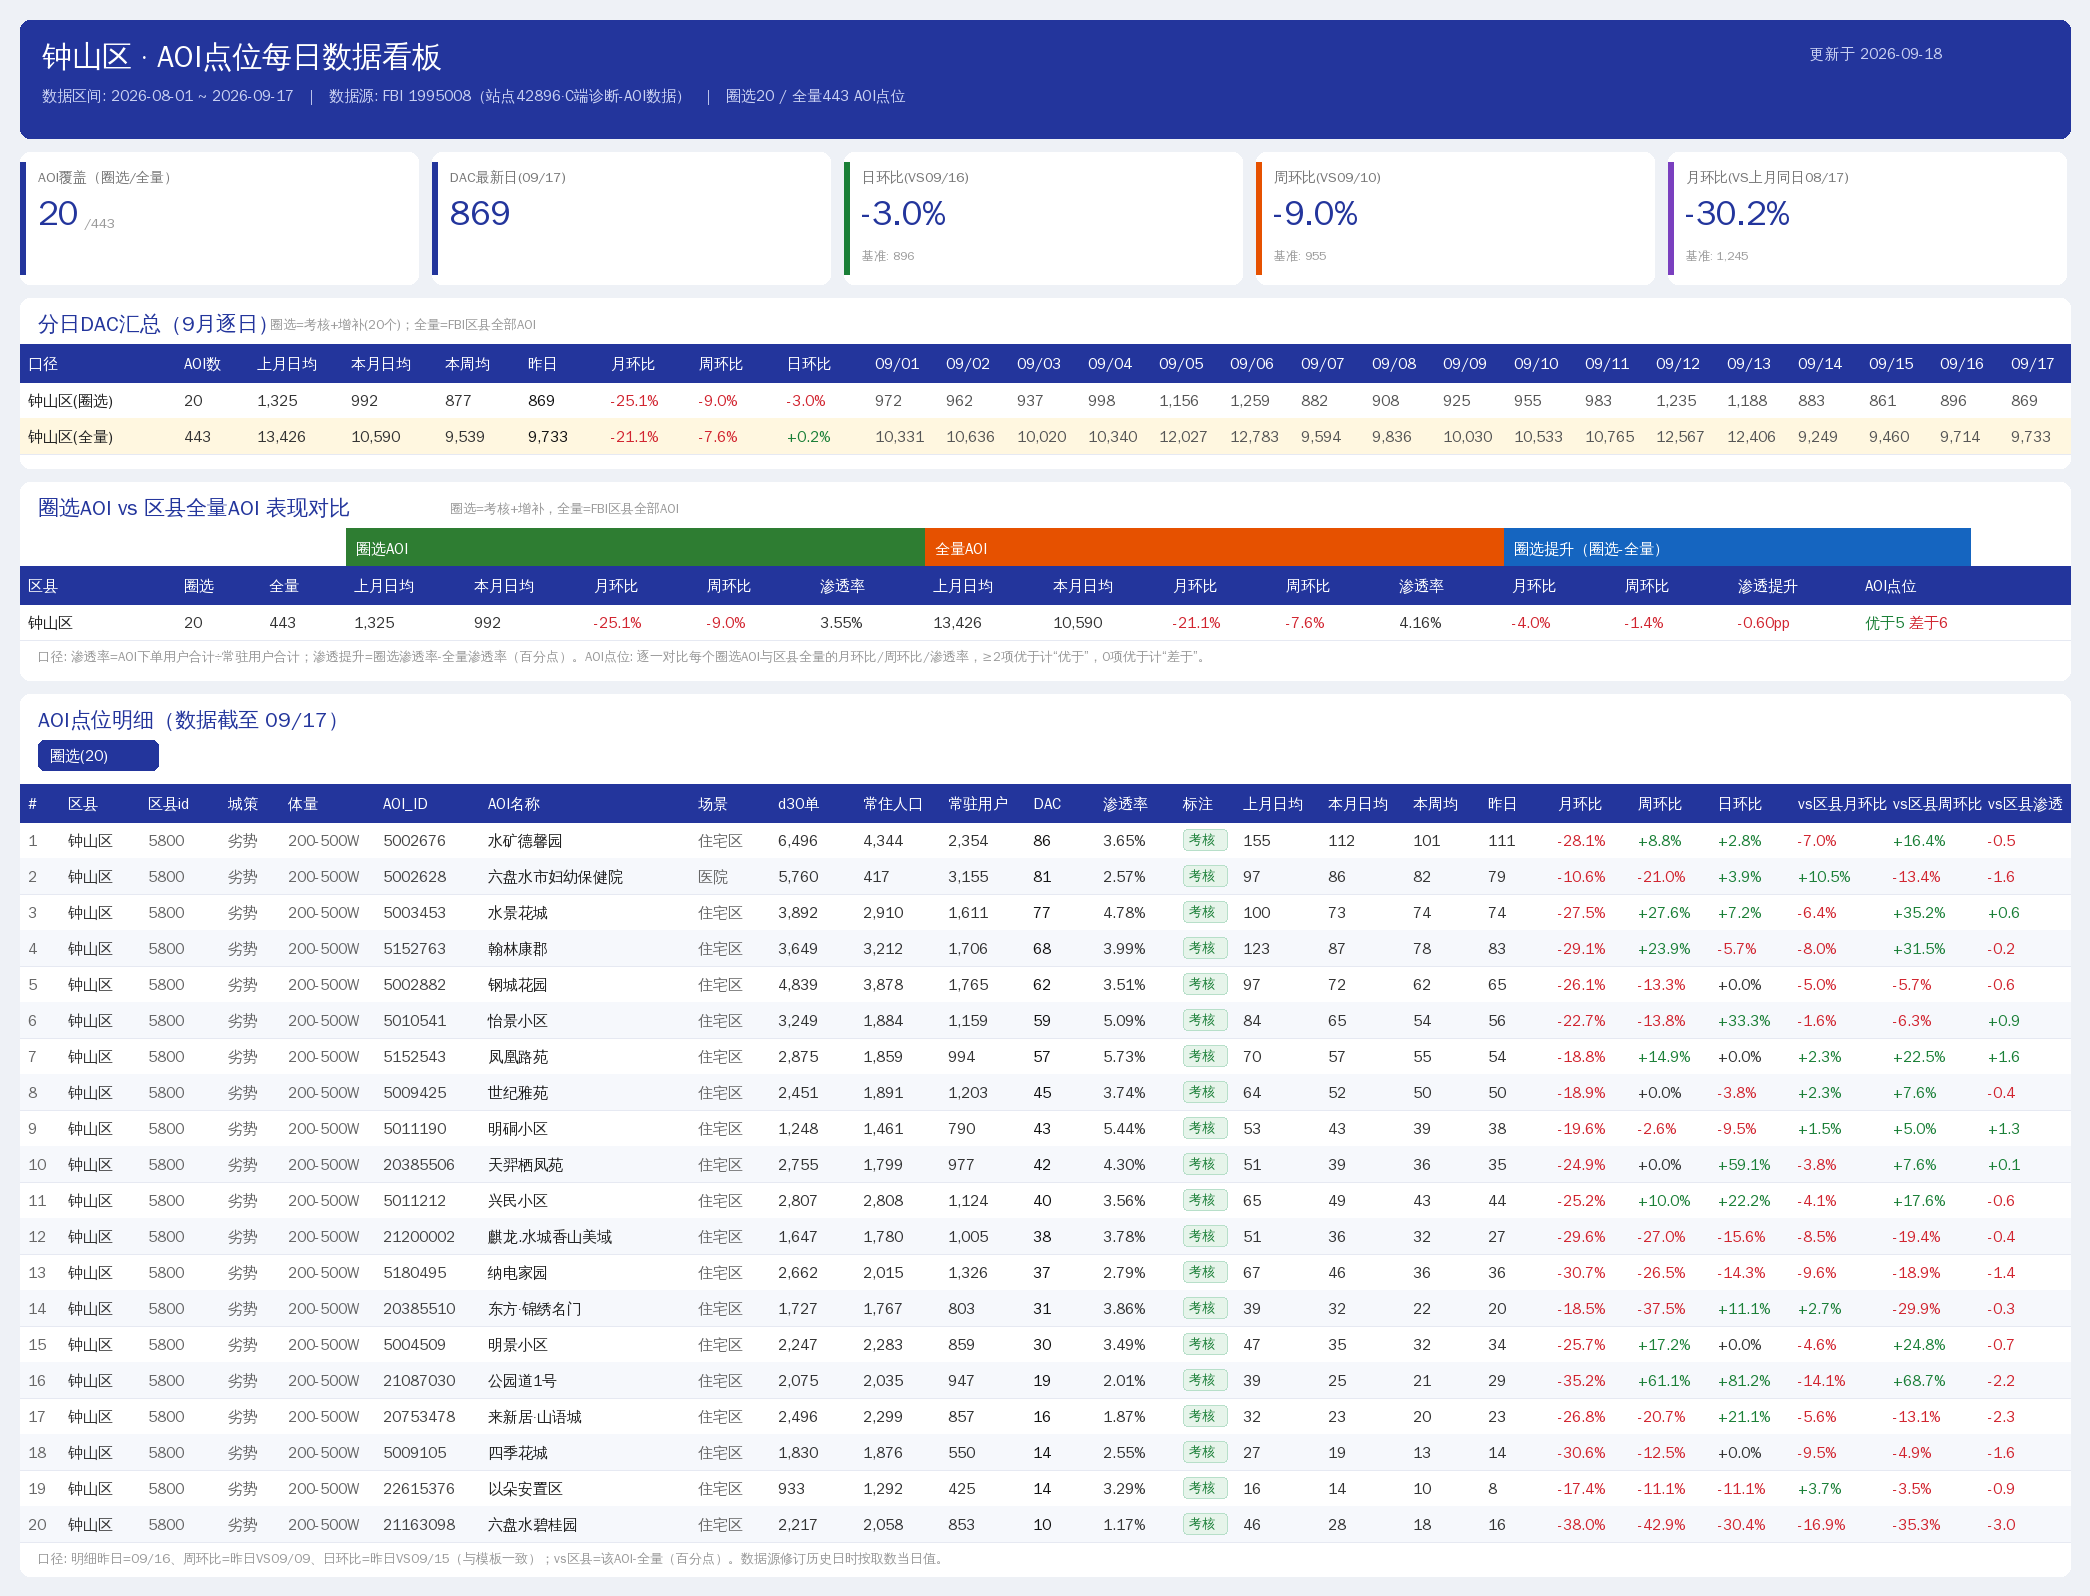Click the 考核 tag for 水矿德馨园
This screenshot has height=1596, width=2090.
click(1204, 840)
